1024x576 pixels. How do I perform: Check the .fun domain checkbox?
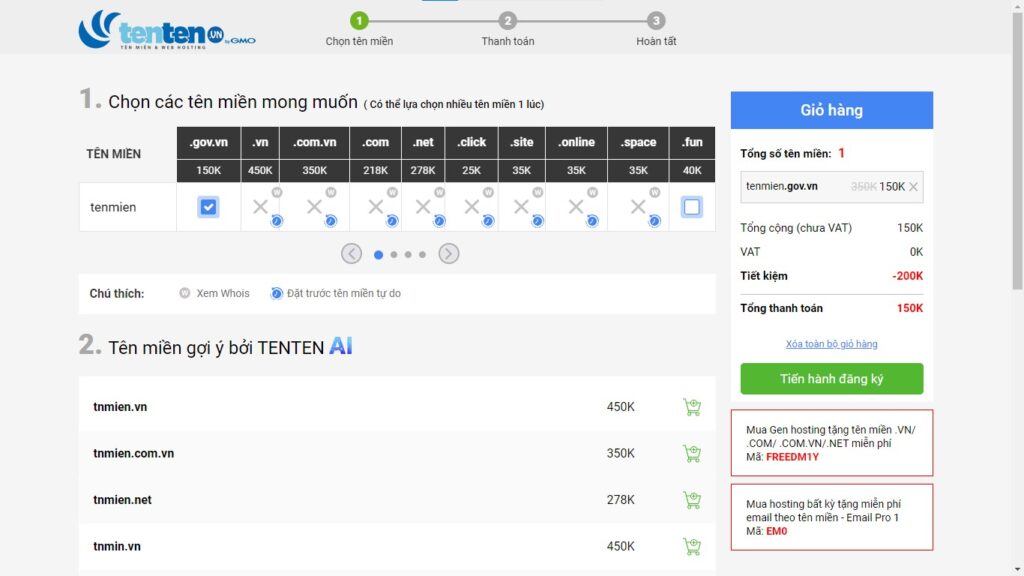coord(691,207)
